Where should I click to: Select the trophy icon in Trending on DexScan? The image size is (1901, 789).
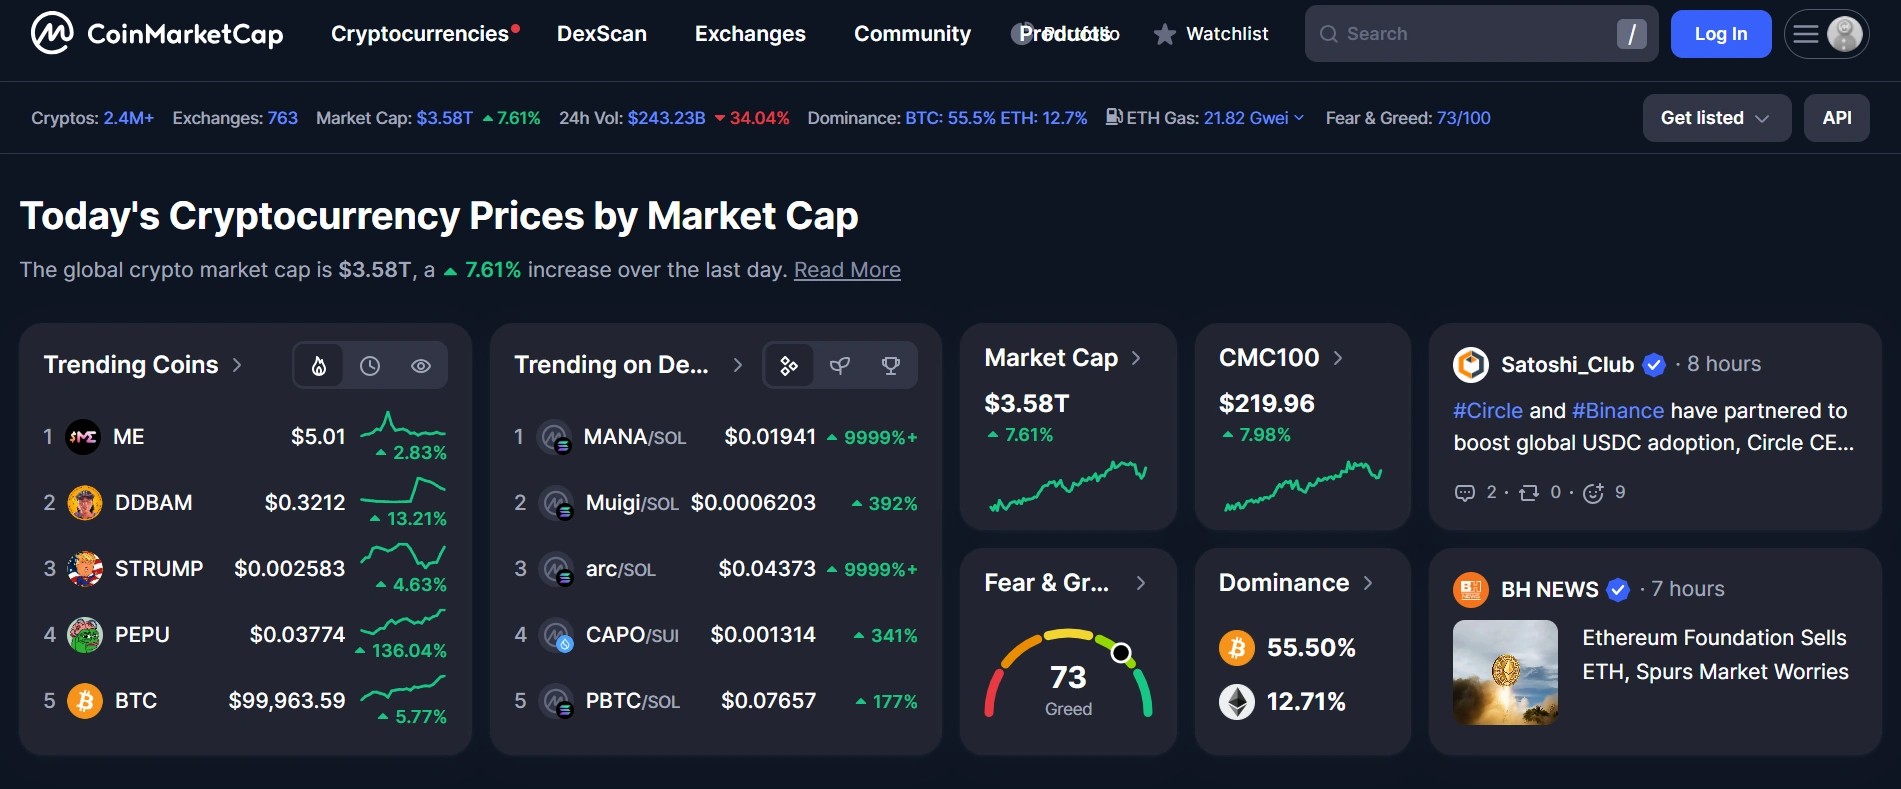click(890, 365)
